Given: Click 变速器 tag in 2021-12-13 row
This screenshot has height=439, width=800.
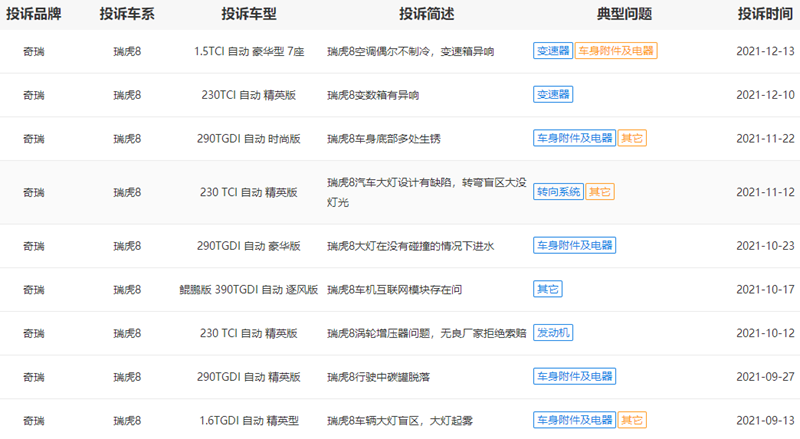Looking at the screenshot, I should click(x=553, y=51).
